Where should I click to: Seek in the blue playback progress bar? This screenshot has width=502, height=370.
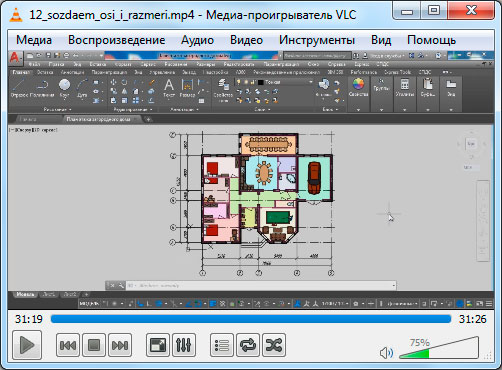click(251, 319)
